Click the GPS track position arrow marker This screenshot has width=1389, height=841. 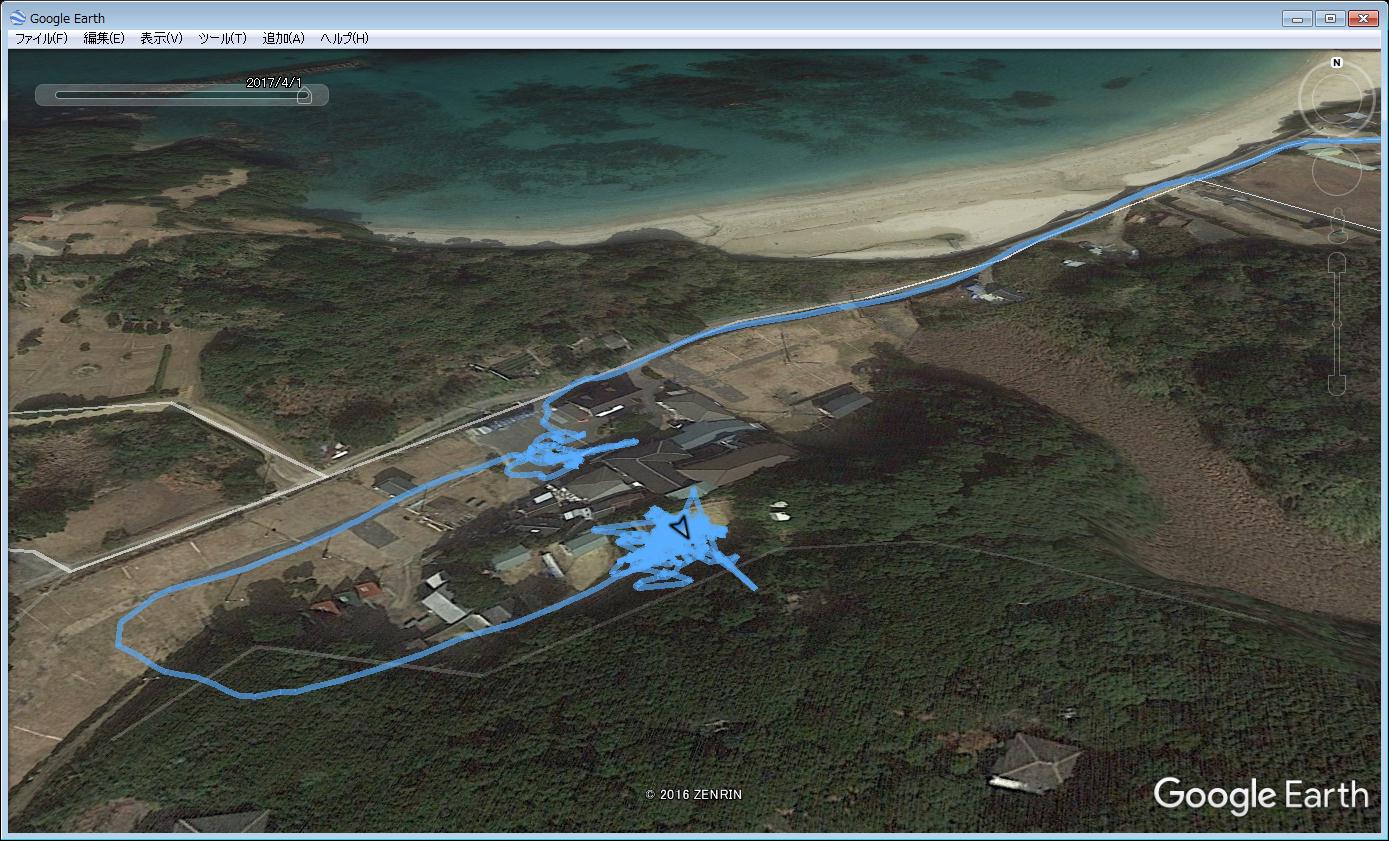680,526
